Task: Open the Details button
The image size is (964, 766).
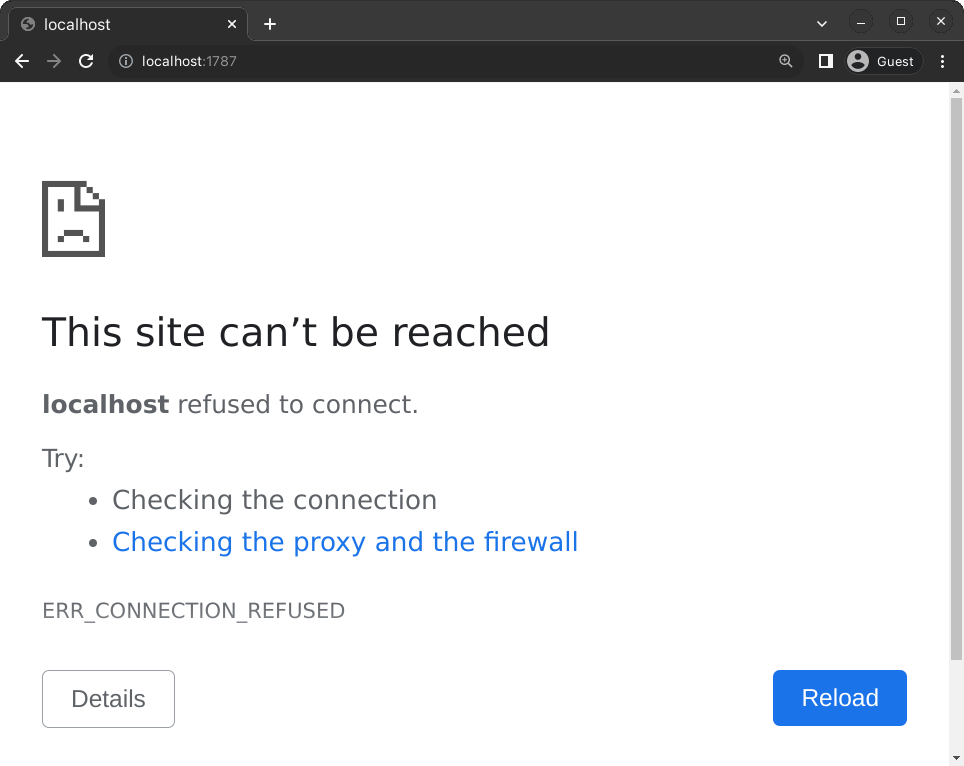Action: coord(108,699)
